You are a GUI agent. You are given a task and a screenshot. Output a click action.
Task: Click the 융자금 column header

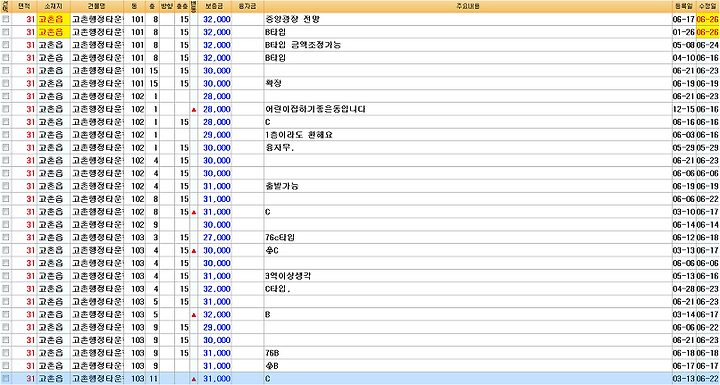[x=248, y=6]
